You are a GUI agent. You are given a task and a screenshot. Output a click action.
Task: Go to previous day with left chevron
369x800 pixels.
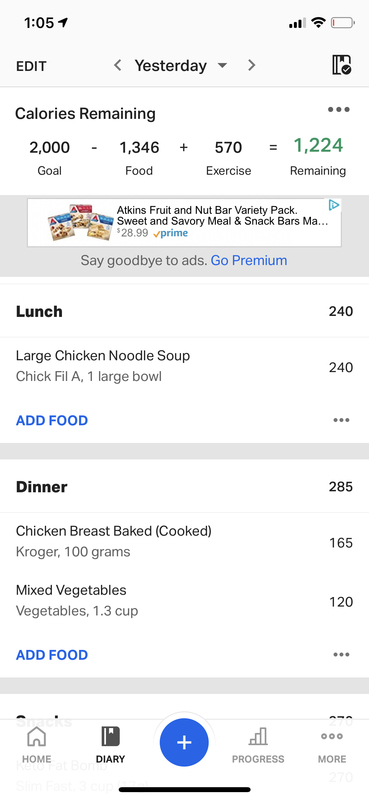click(117, 65)
